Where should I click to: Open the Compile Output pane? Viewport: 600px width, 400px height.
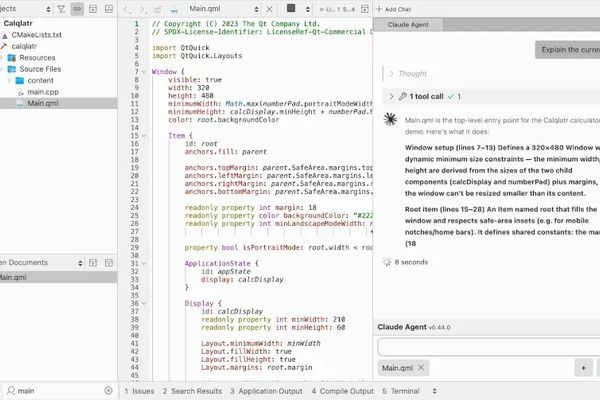tap(342, 391)
